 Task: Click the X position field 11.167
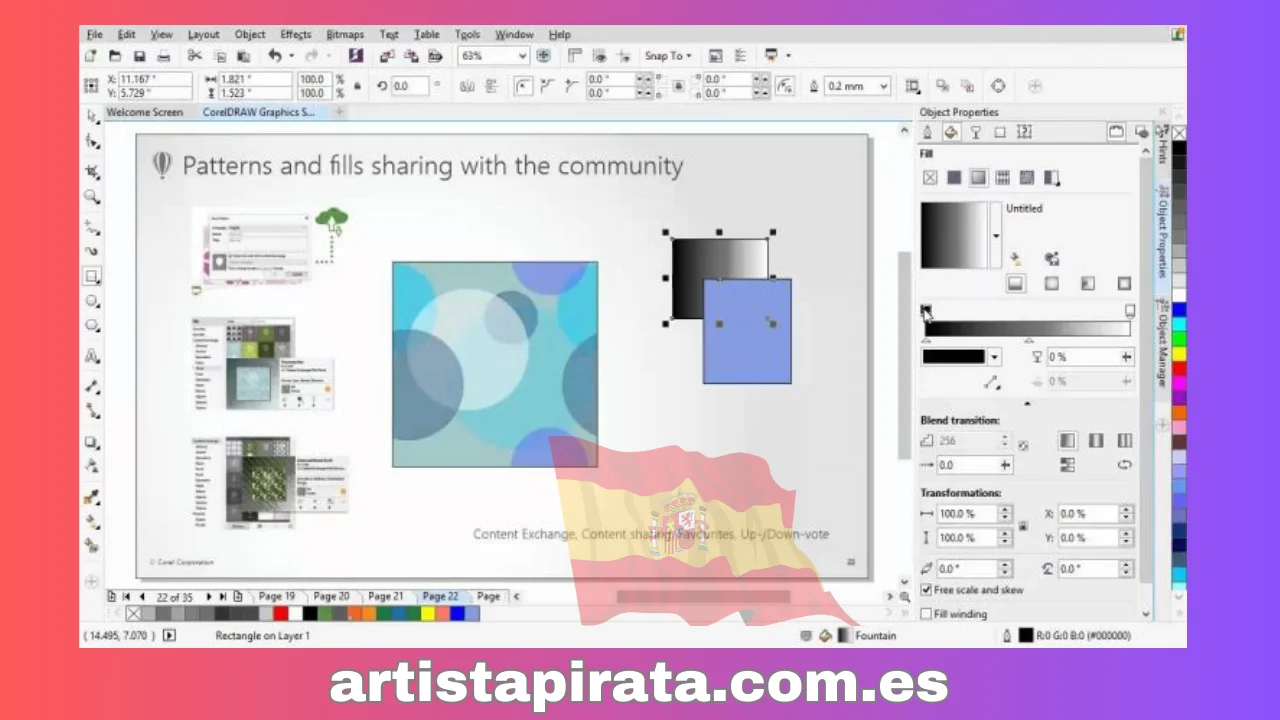154,79
